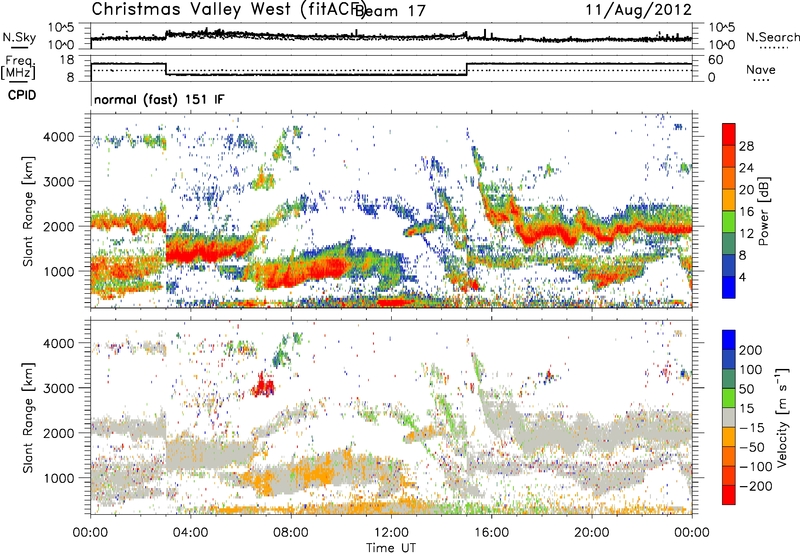Click the '60' Nave axis tick label
The image size is (800, 554).
tap(716, 60)
